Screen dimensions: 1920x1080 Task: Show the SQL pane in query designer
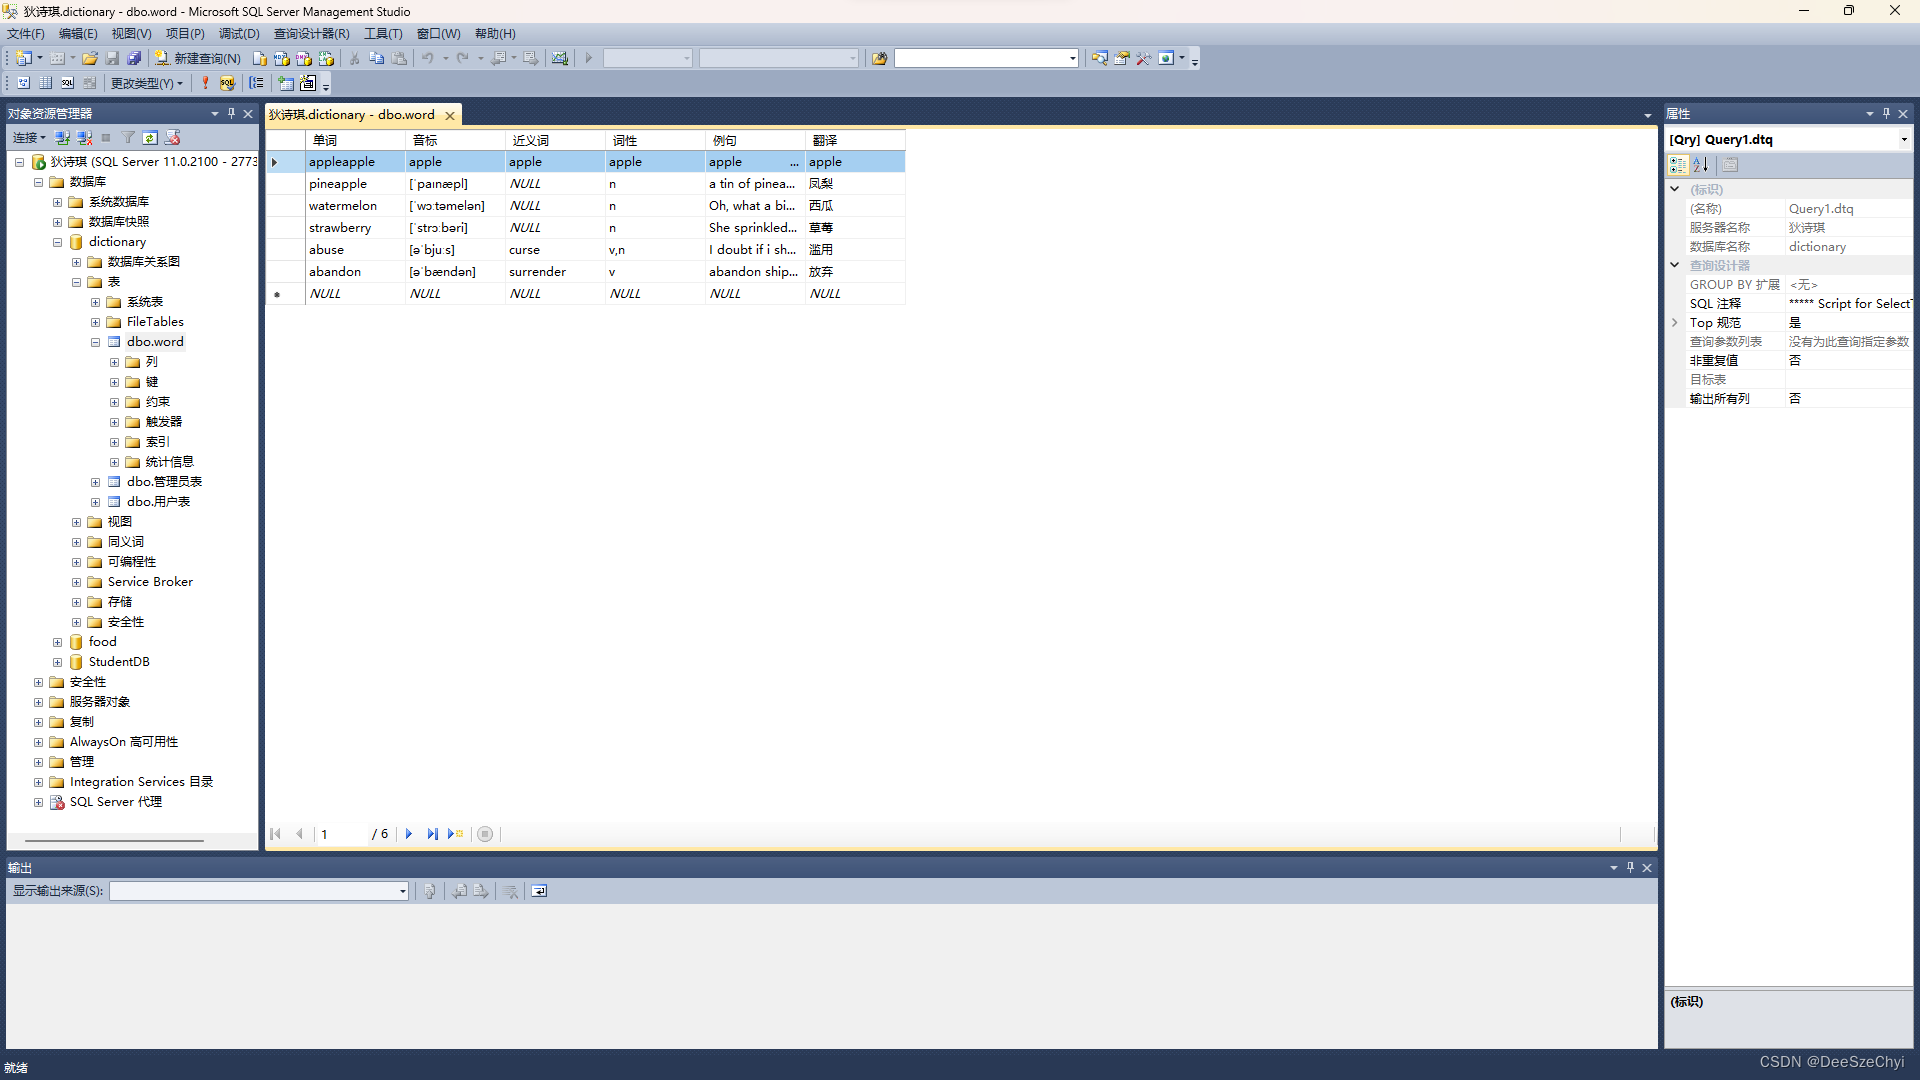coord(67,83)
